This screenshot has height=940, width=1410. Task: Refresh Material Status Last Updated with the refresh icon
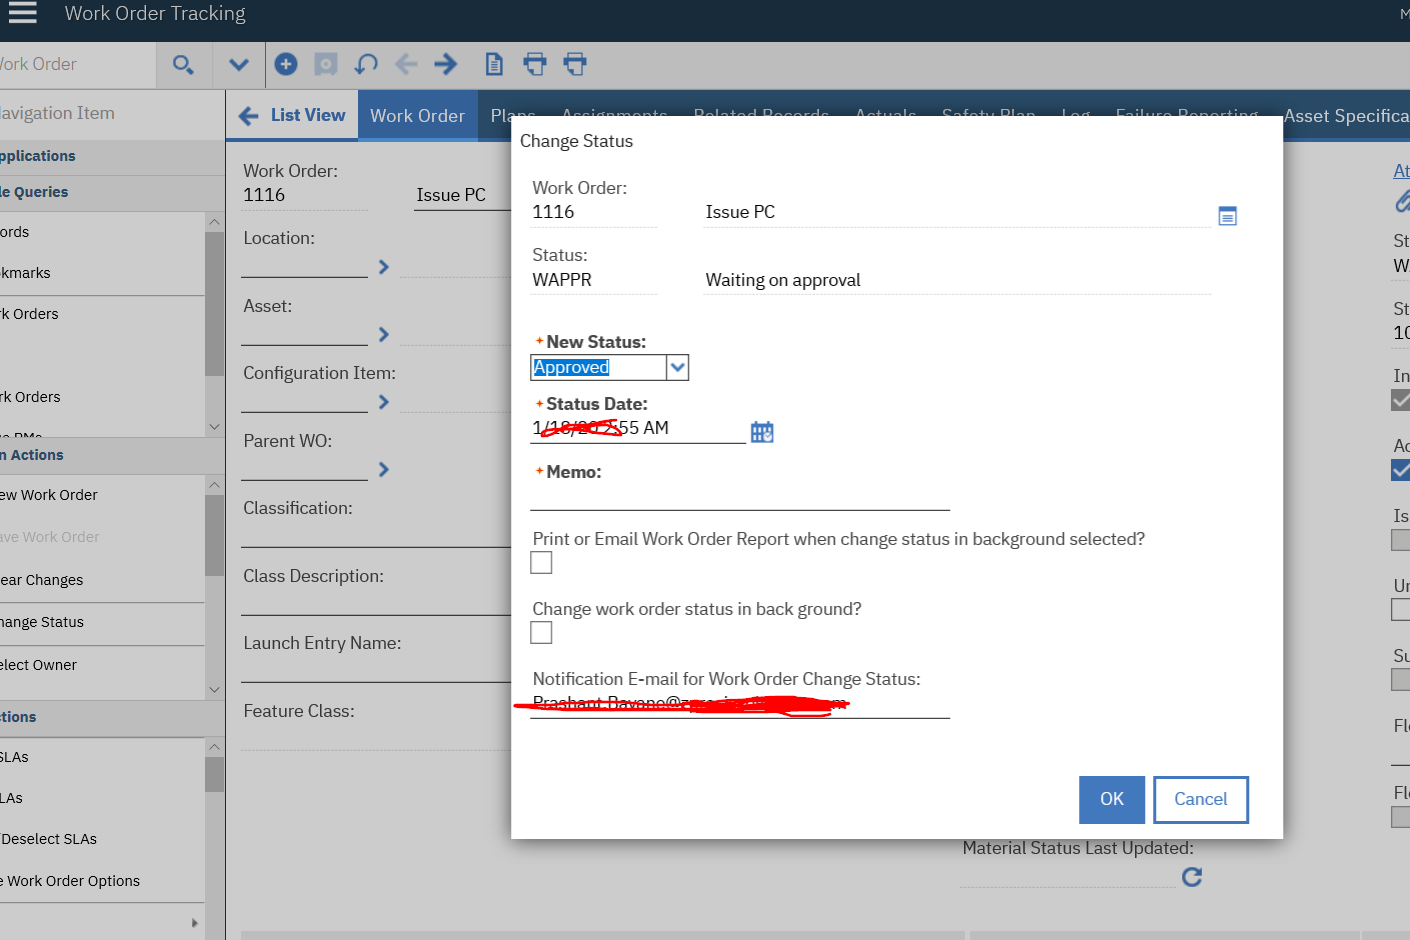pyautogui.click(x=1191, y=877)
